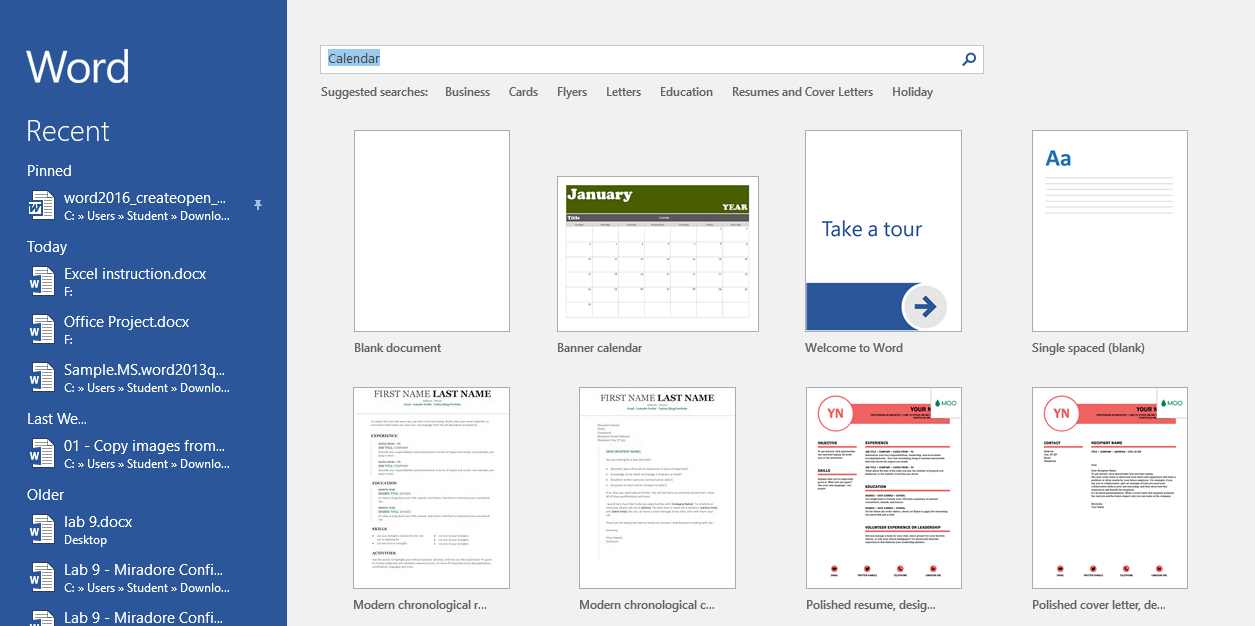This screenshot has width=1255, height=626.
Task: Click the arrow circle on Take a tour
Action: click(x=925, y=307)
